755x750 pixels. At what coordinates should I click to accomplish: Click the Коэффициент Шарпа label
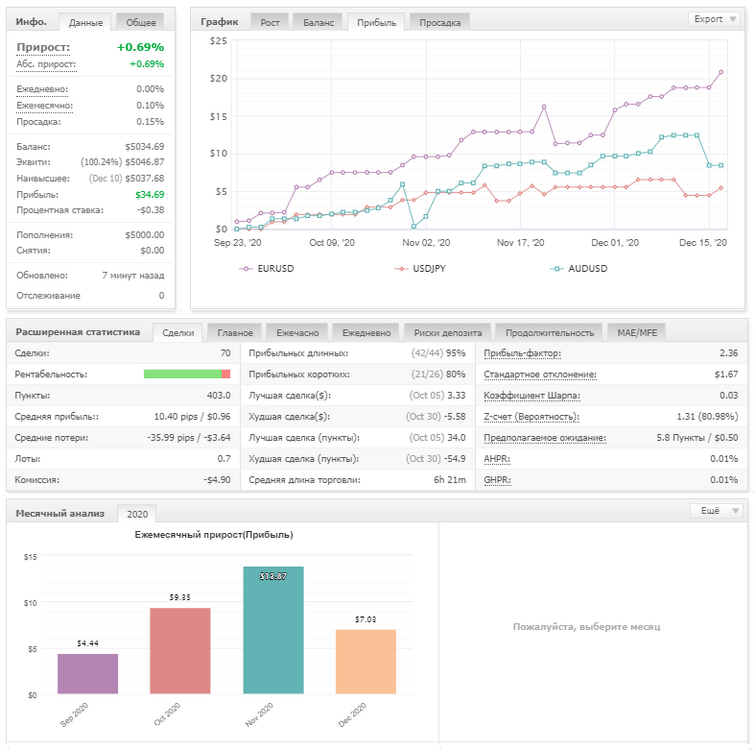tap(532, 396)
